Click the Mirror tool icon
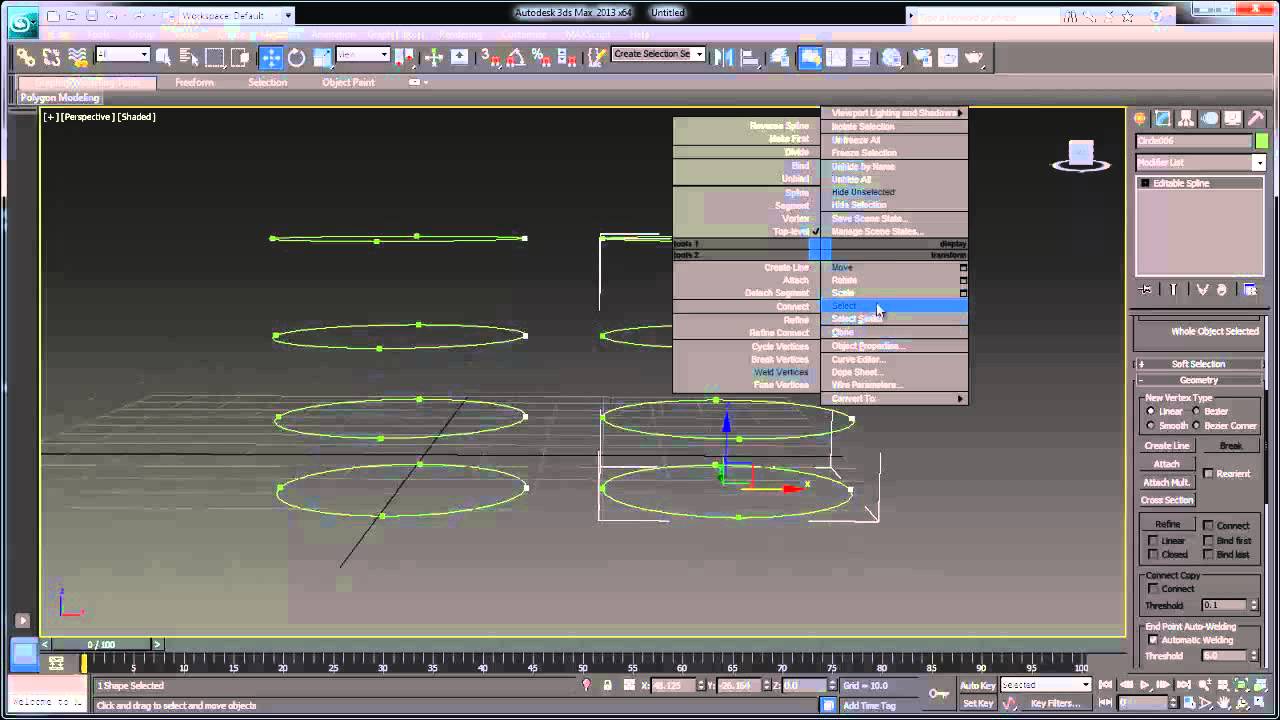 pyautogui.click(x=724, y=58)
